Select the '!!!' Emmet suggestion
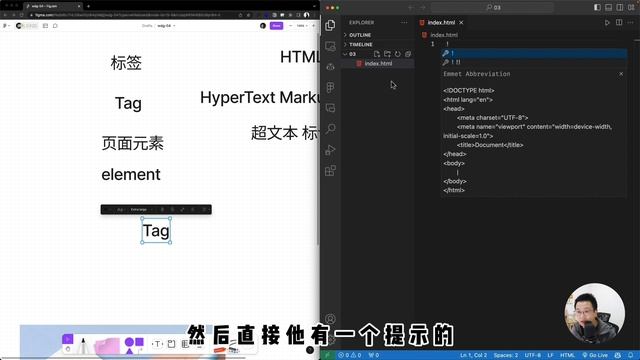640x360 pixels. click(x=534, y=62)
